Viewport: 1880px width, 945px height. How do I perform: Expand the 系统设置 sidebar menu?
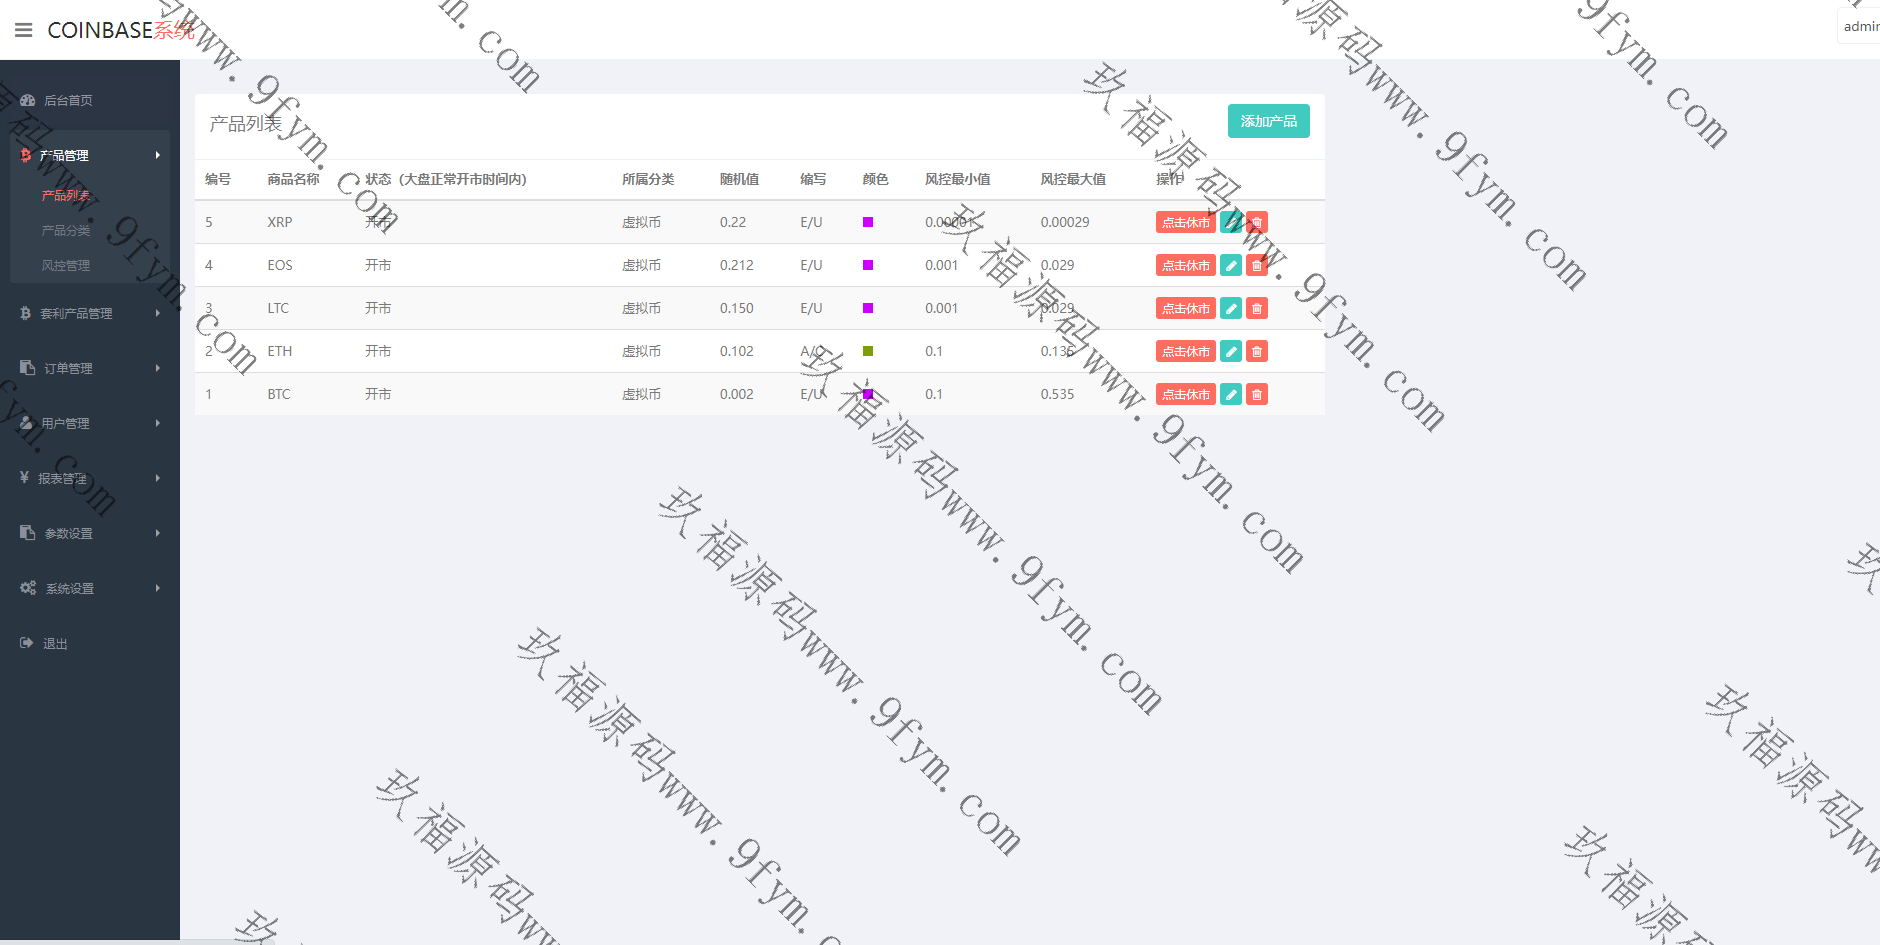69,588
